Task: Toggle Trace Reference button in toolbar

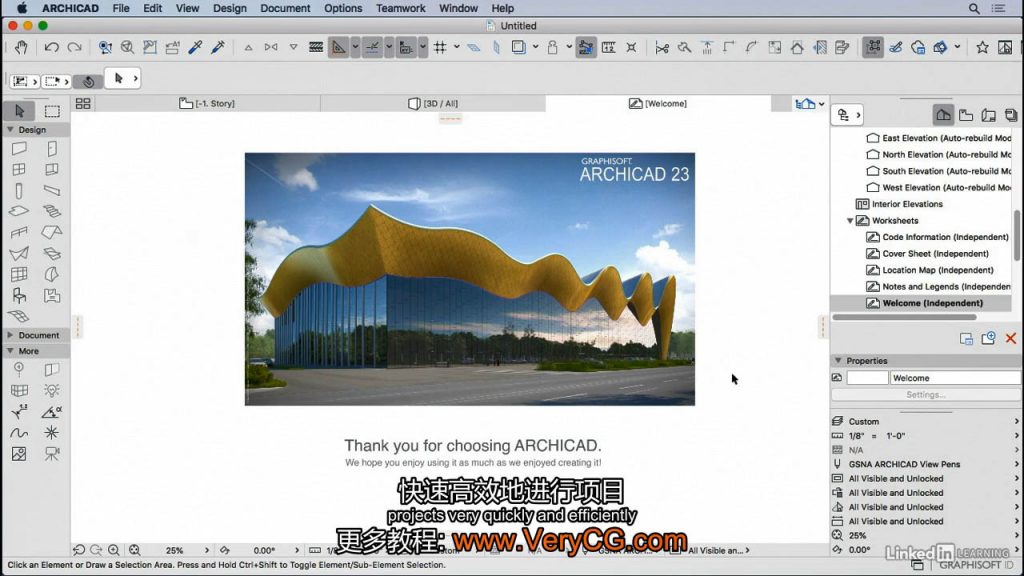Action: click(519, 47)
